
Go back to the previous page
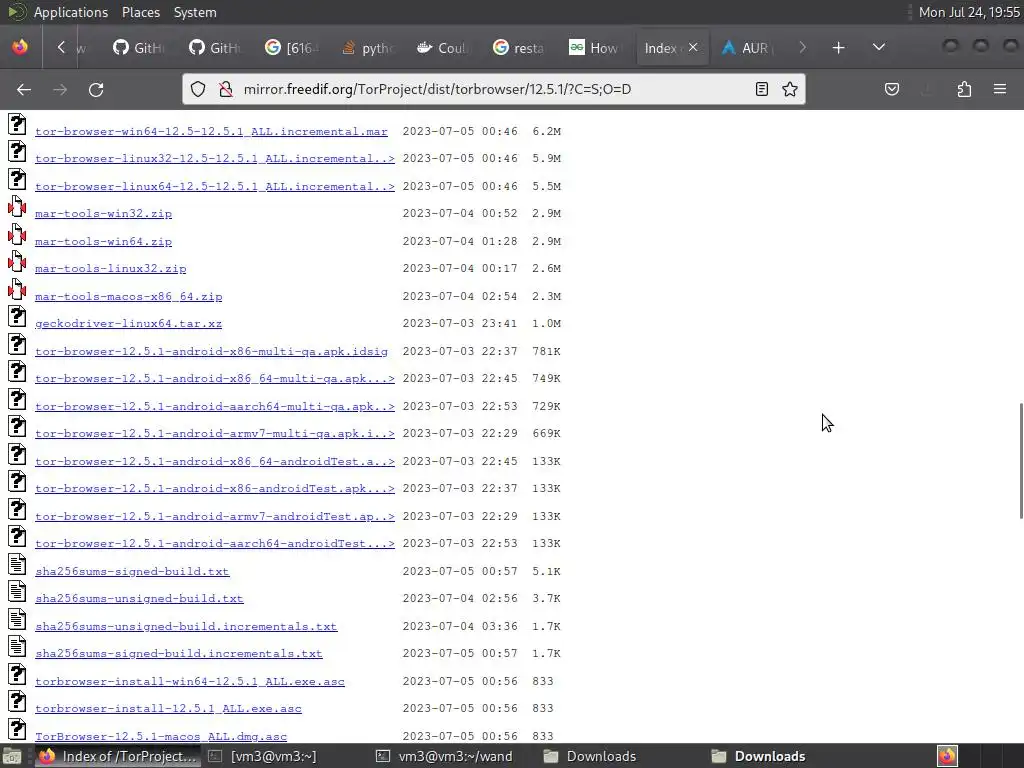click(24, 89)
